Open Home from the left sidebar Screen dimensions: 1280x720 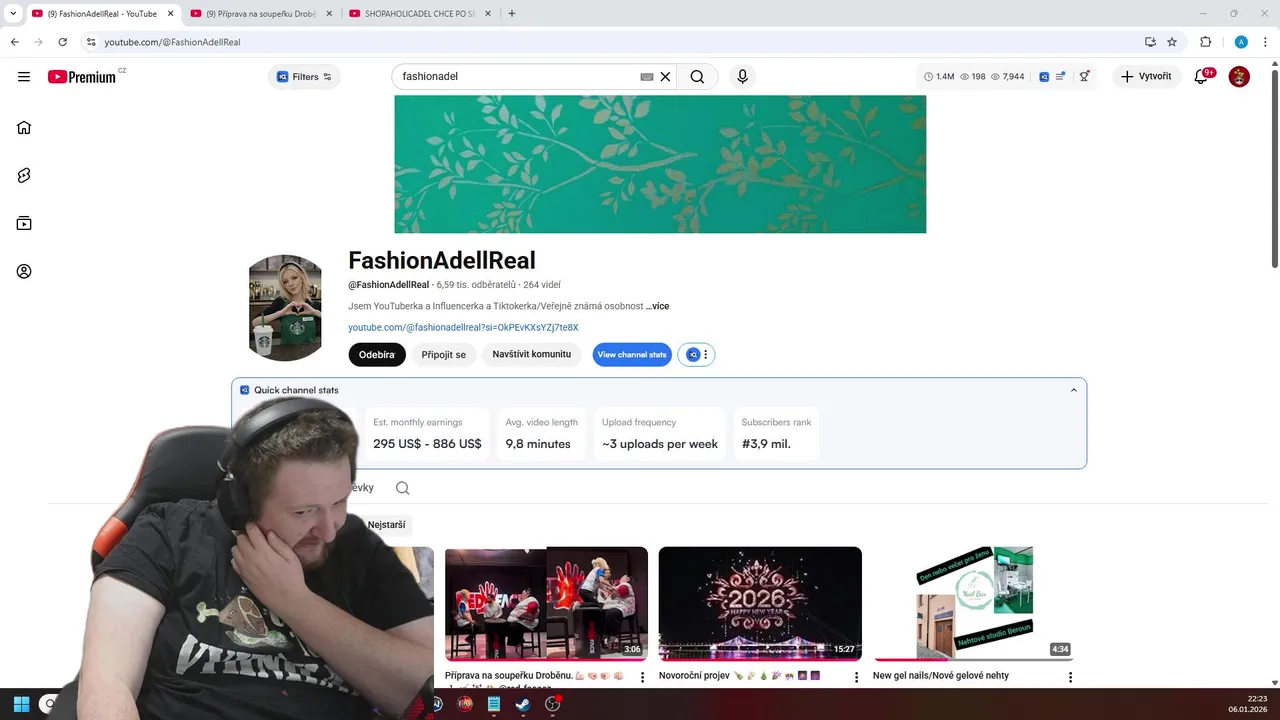[x=24, y=127]
